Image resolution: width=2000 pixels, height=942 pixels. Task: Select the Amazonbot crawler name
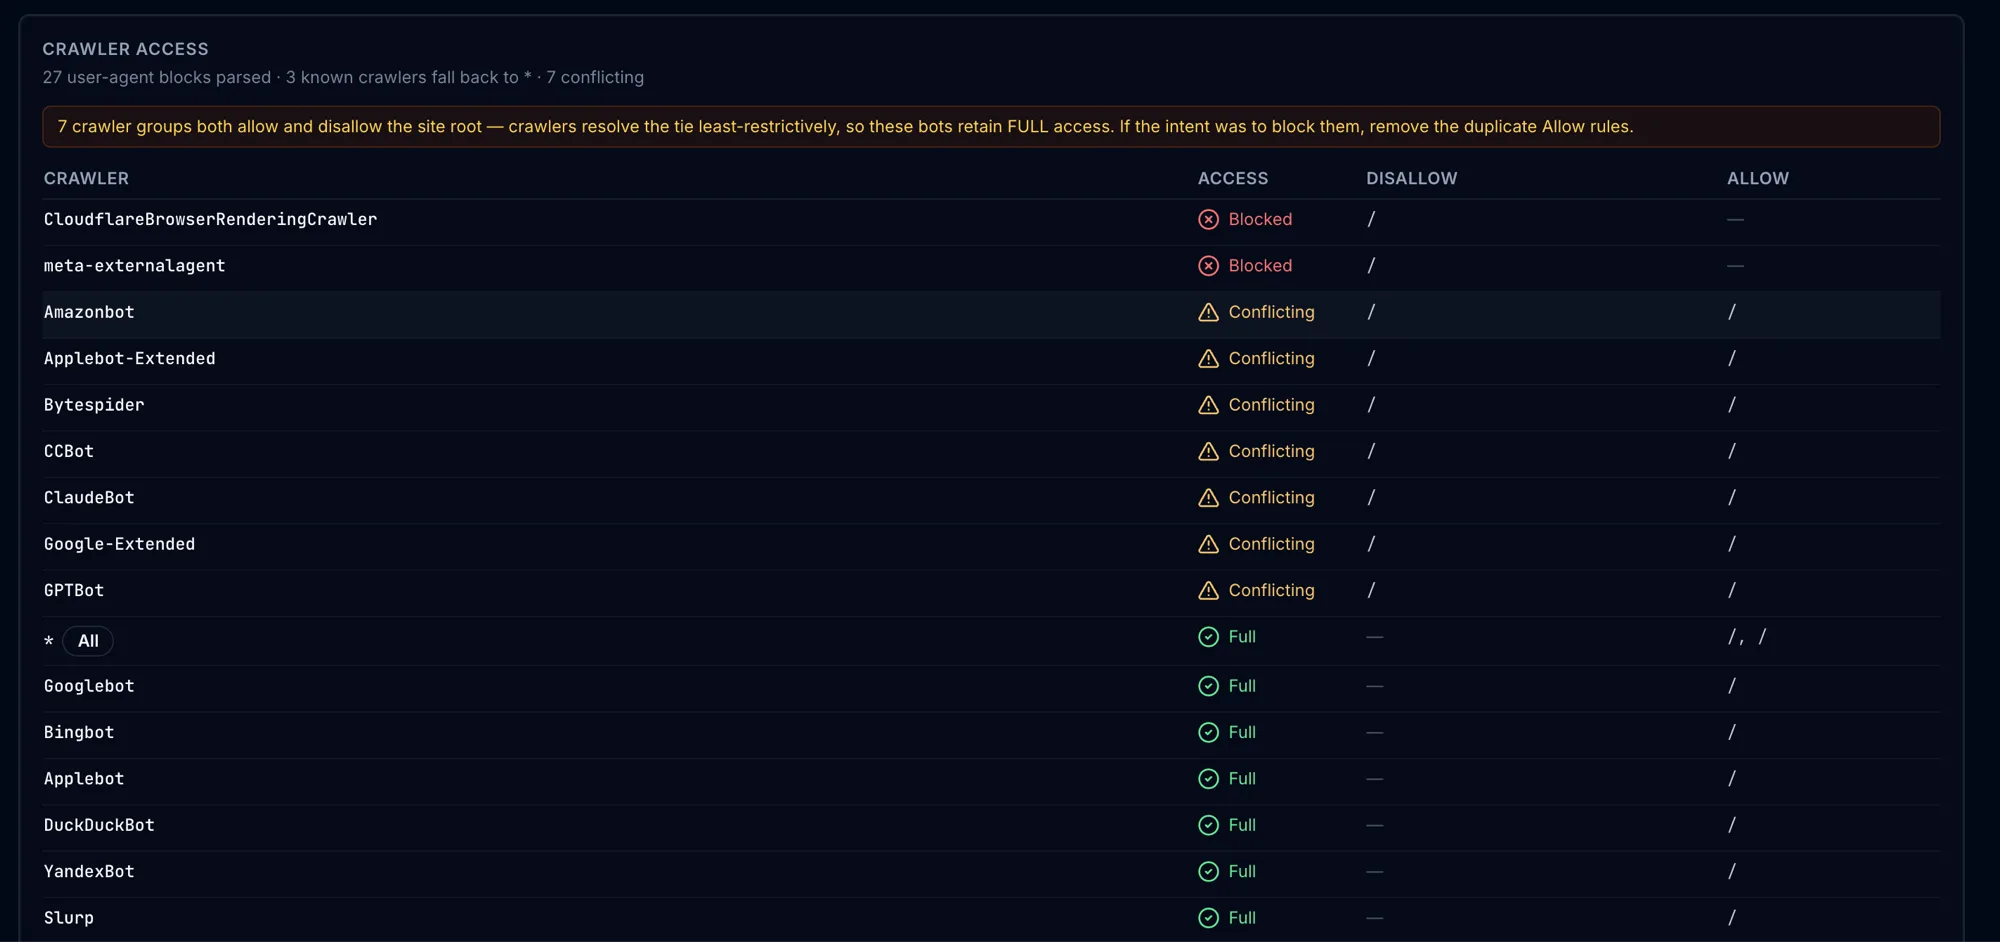point(89,312)
